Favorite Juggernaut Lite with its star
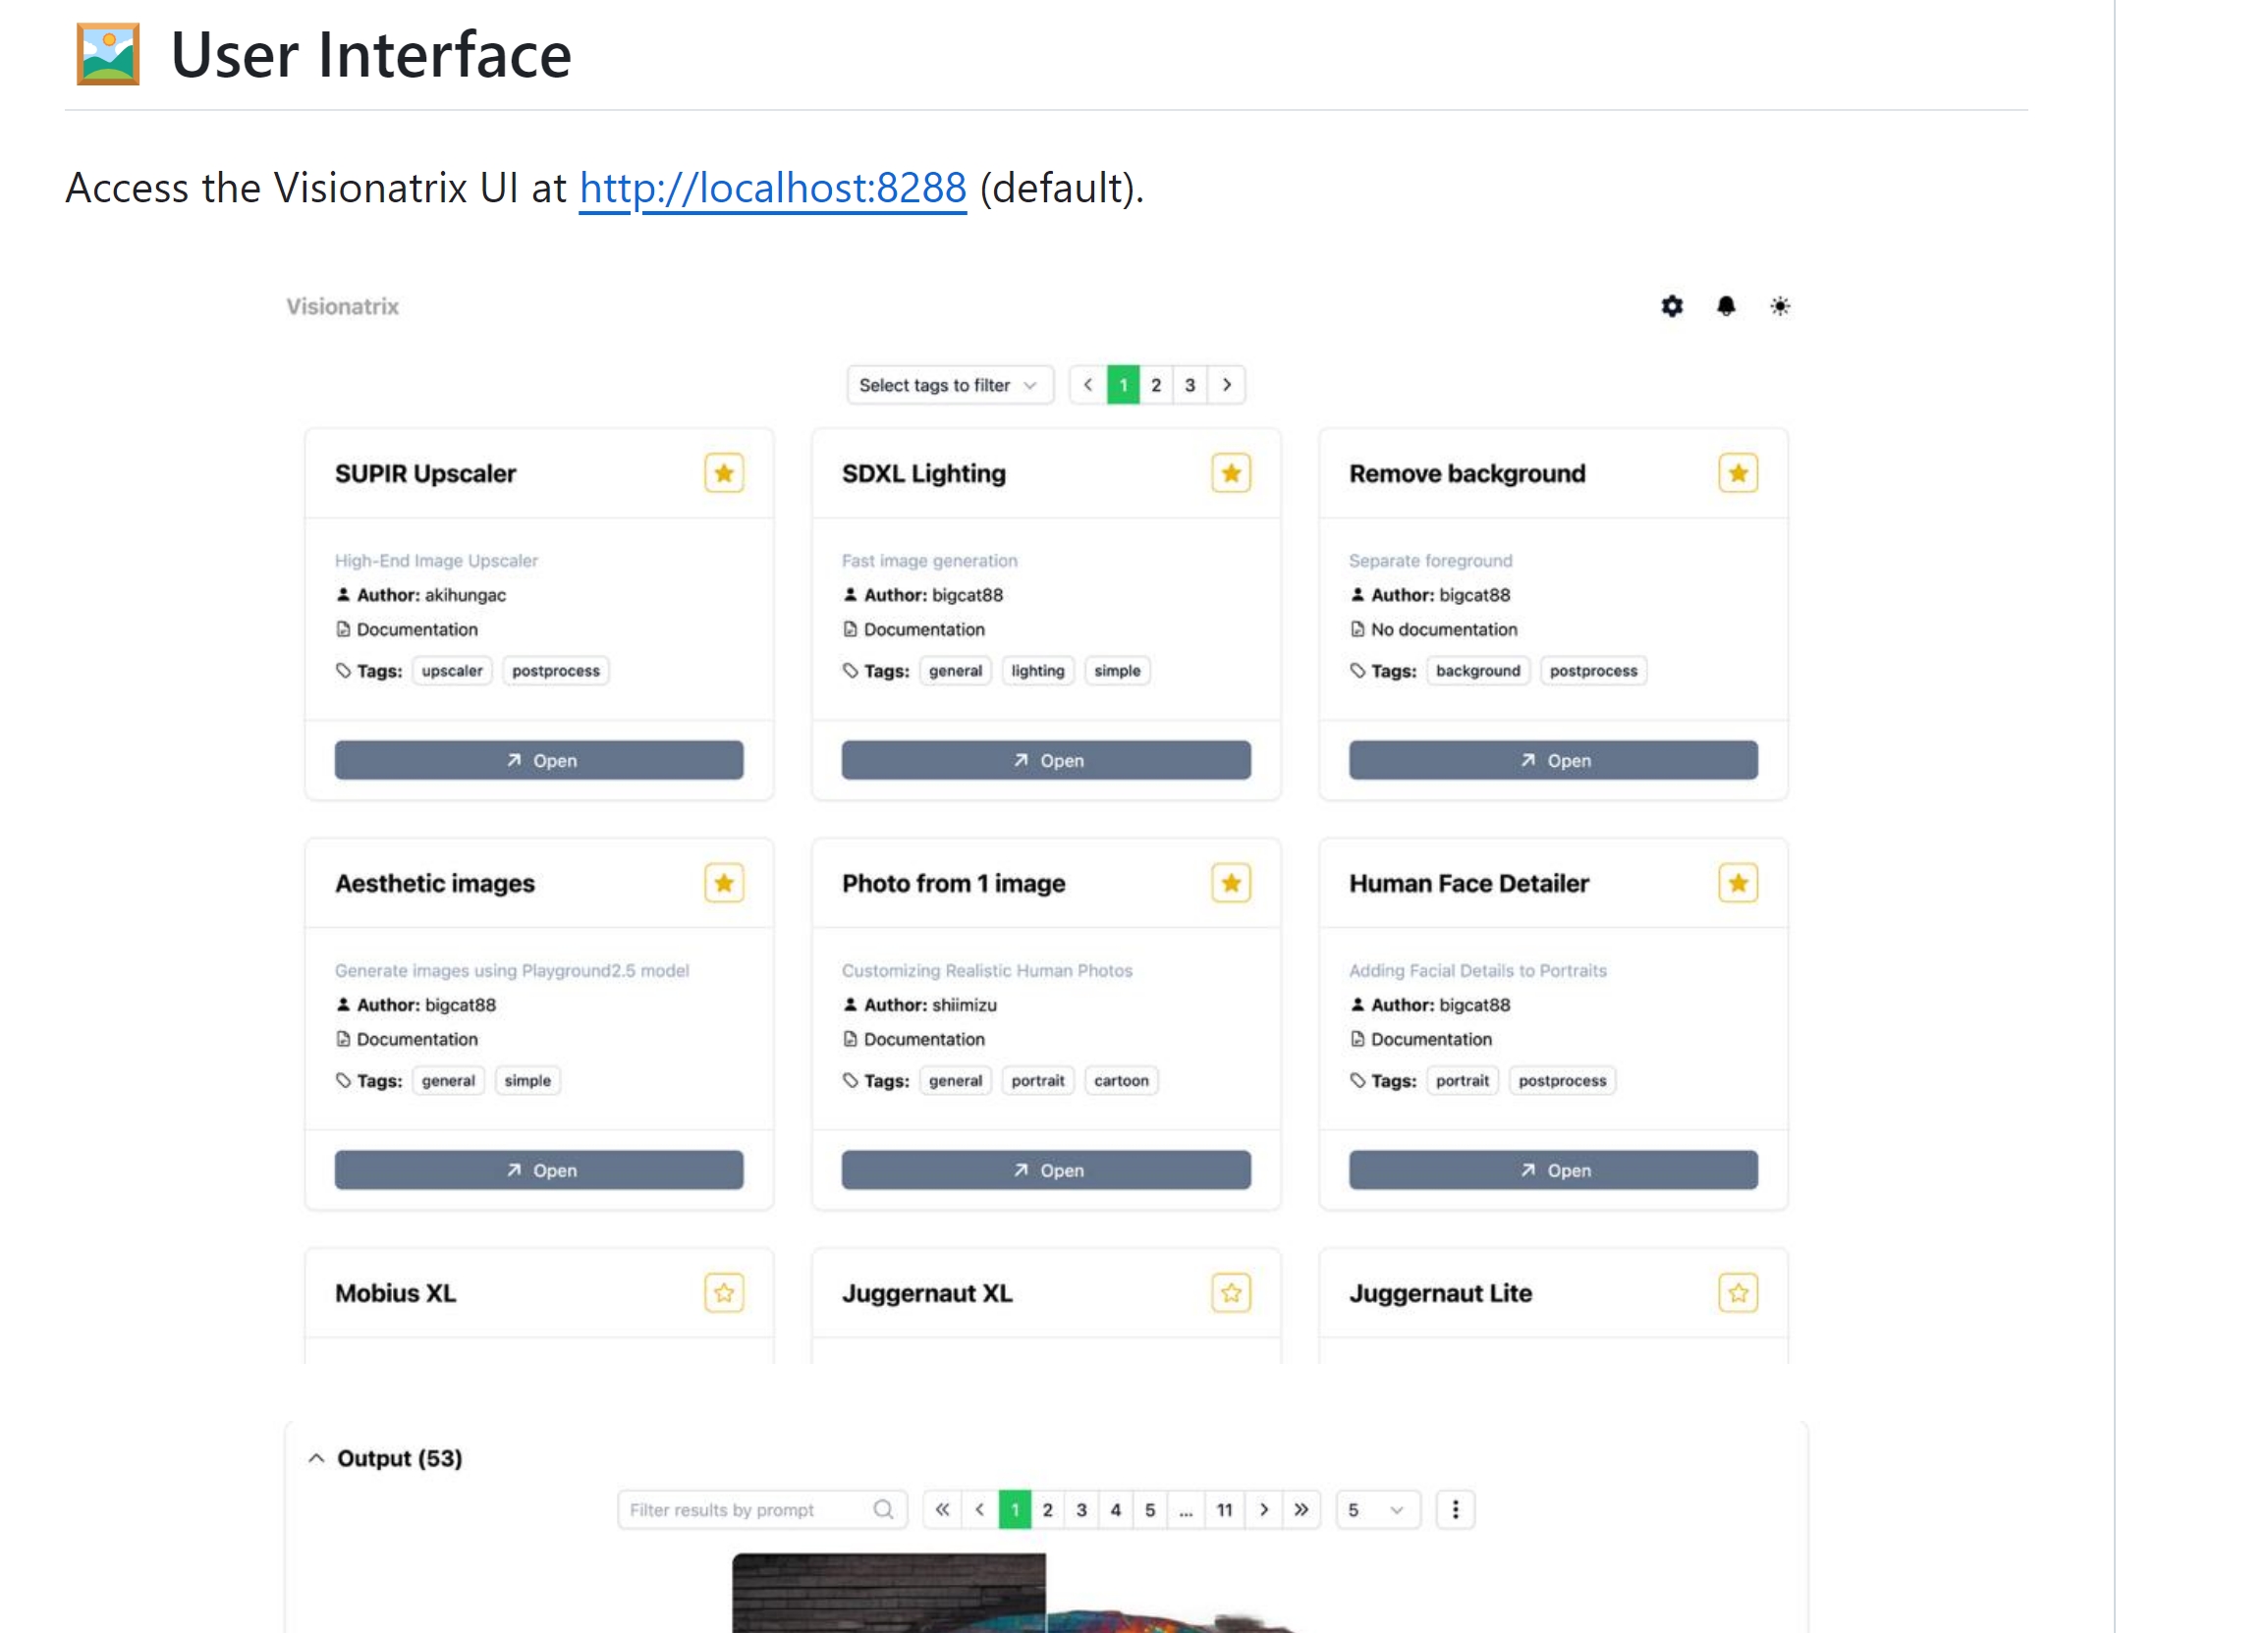 pos(1738,1293)
